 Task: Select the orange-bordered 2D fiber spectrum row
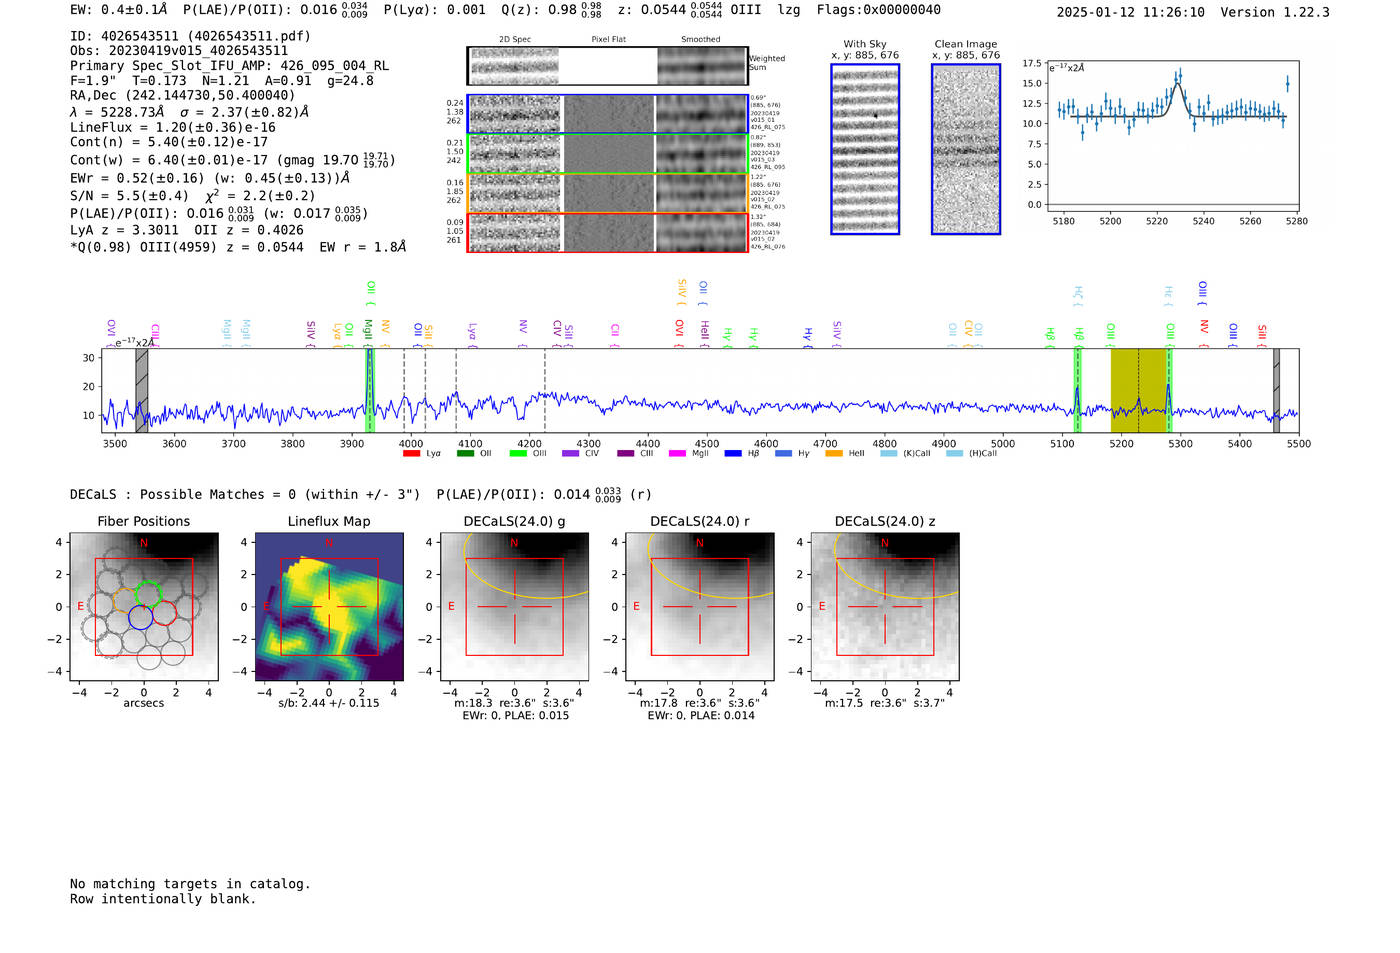point(607,193)
